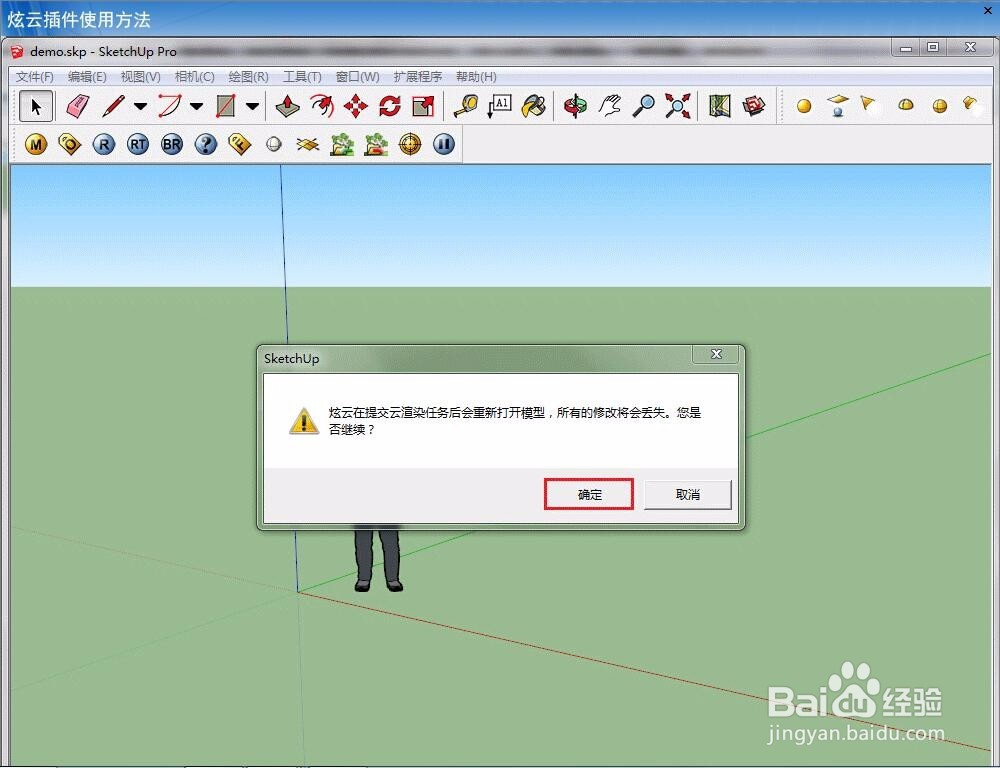
Task: Activate the Tape Measure tool
Action: coord(466,107)
